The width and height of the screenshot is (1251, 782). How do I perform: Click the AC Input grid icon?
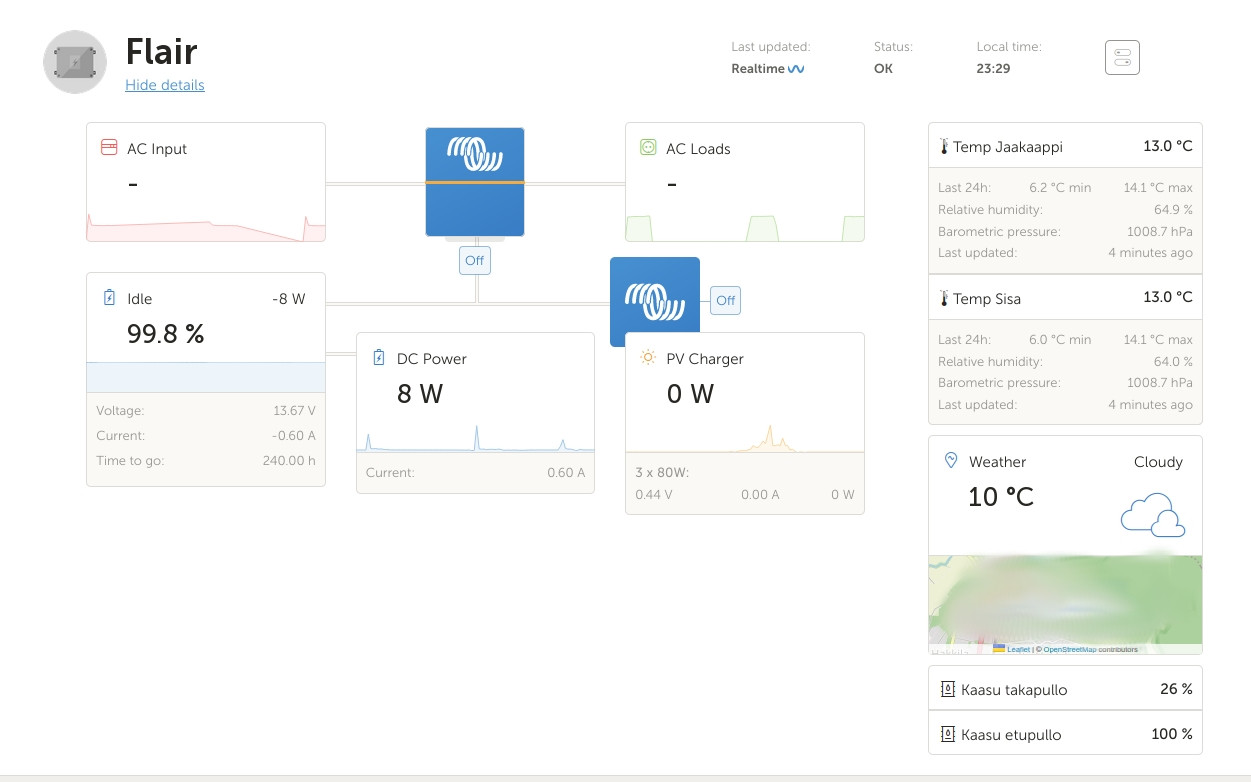[x=109, y=148]
